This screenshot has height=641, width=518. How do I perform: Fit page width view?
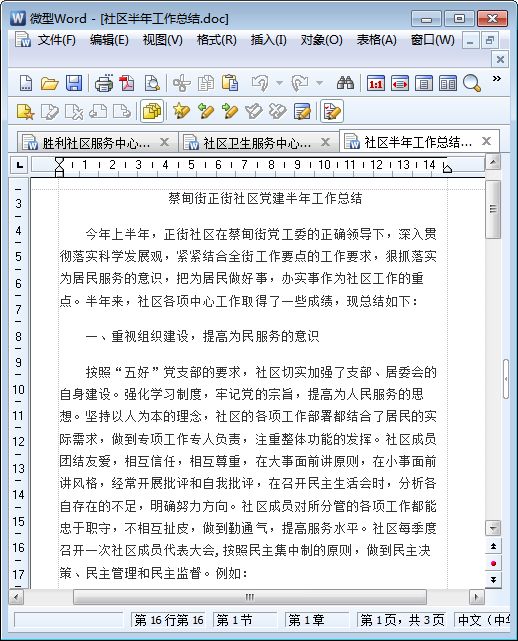pos(399,83)
